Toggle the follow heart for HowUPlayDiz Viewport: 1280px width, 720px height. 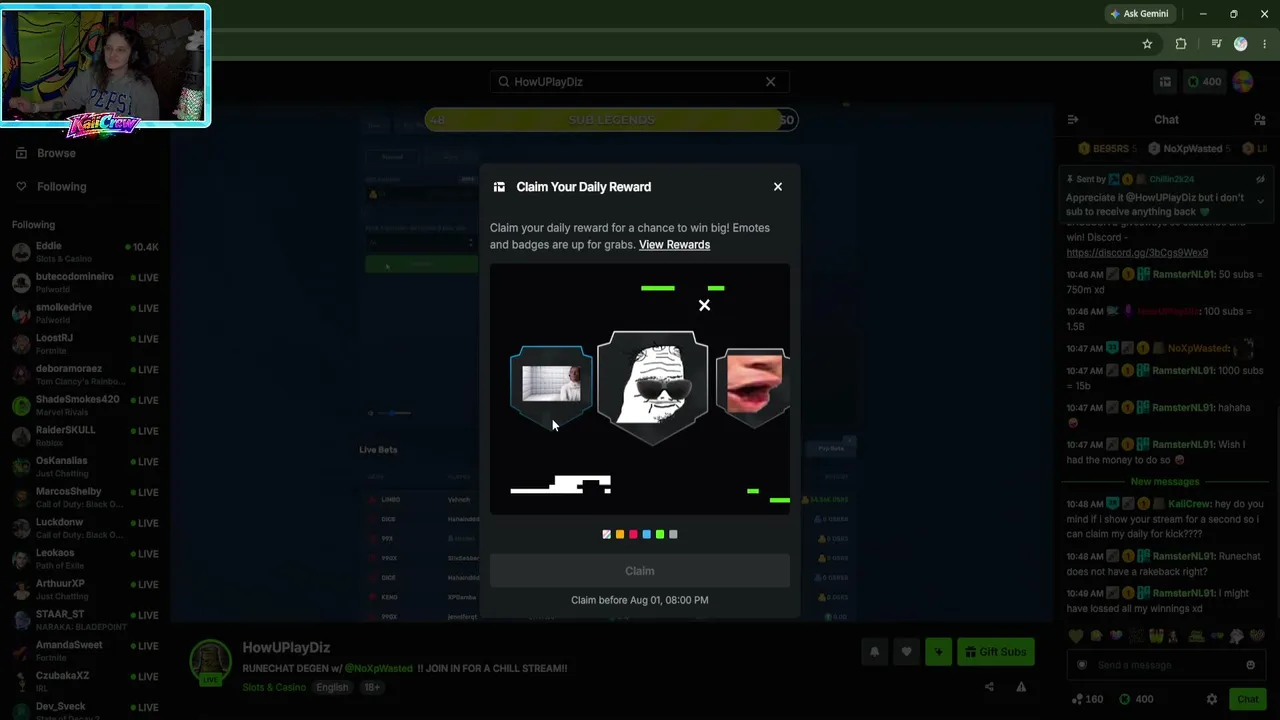click(906, 652)
